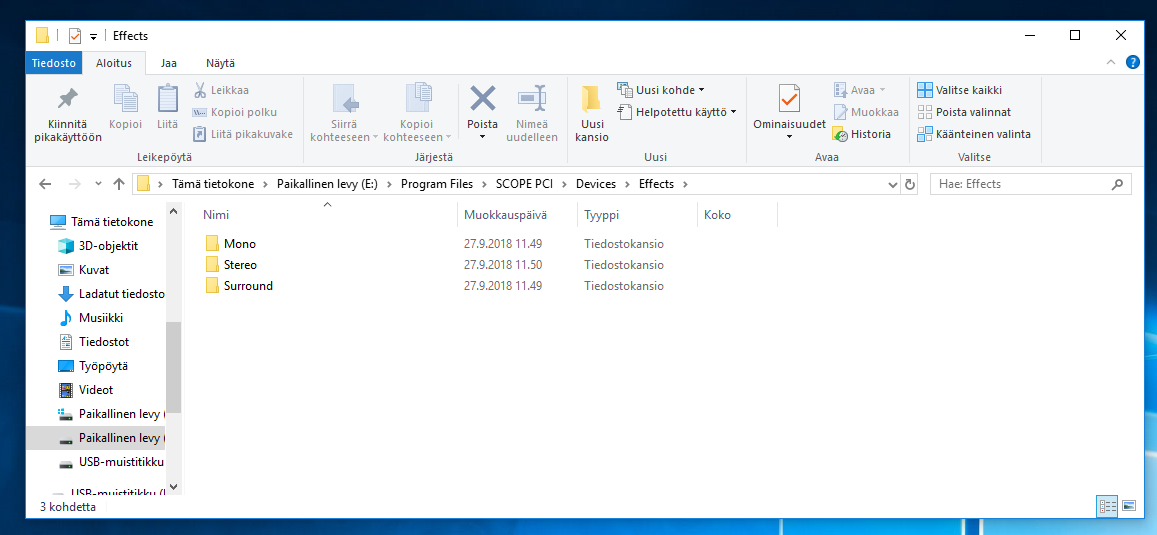Switch to details list view
The height and width of the screenshot is (535, 1157).
[x=1107, y=506]
